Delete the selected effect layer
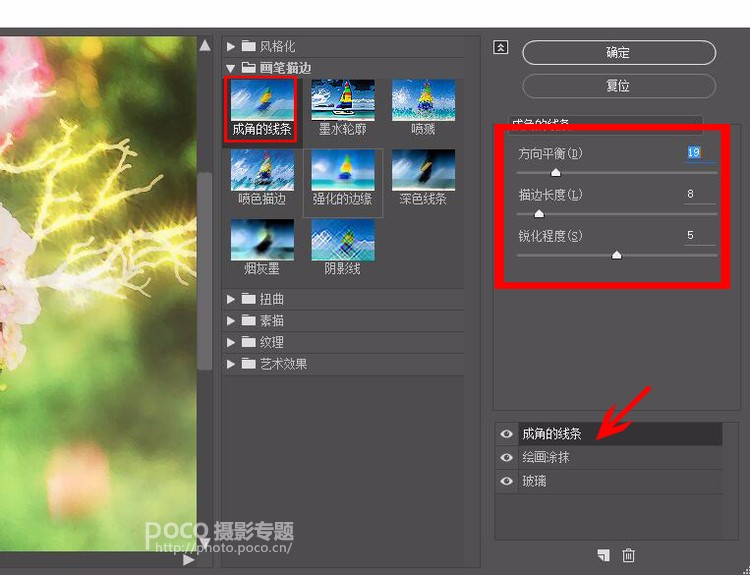Screen dimensions: 750x575 click(x=628, y=555)
